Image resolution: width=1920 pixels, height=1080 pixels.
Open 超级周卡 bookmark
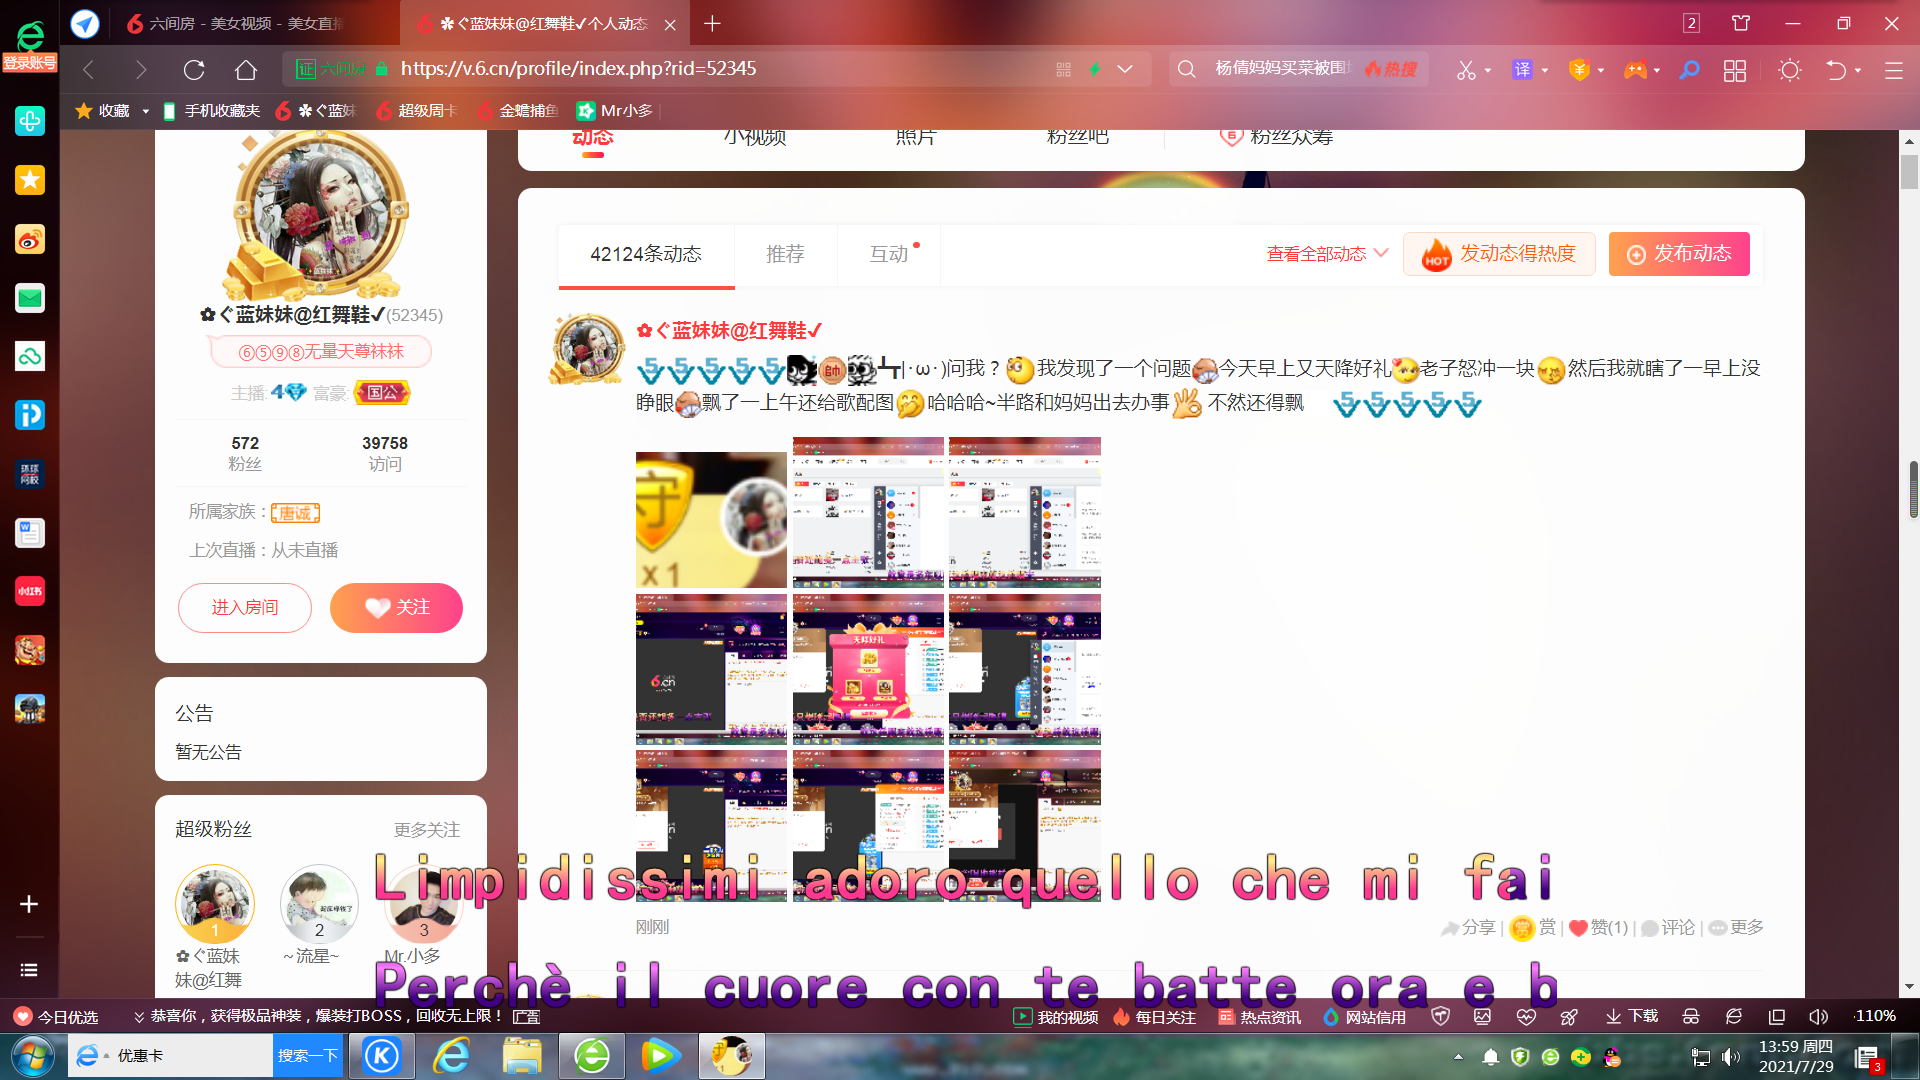pos(417,111)
